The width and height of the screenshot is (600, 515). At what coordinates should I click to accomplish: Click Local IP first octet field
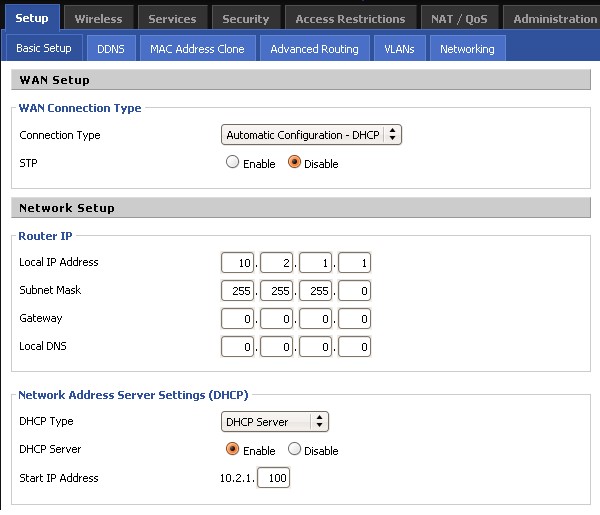[x=237, y=262]
